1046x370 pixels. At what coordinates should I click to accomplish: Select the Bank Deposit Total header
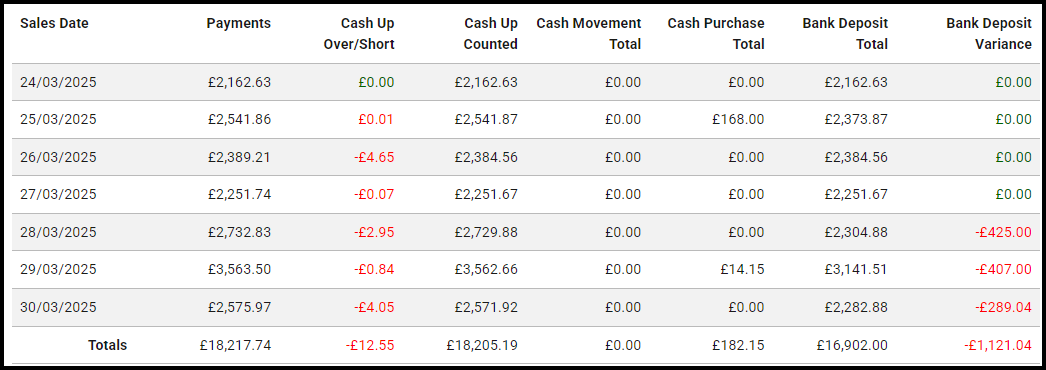click(845, 34)
